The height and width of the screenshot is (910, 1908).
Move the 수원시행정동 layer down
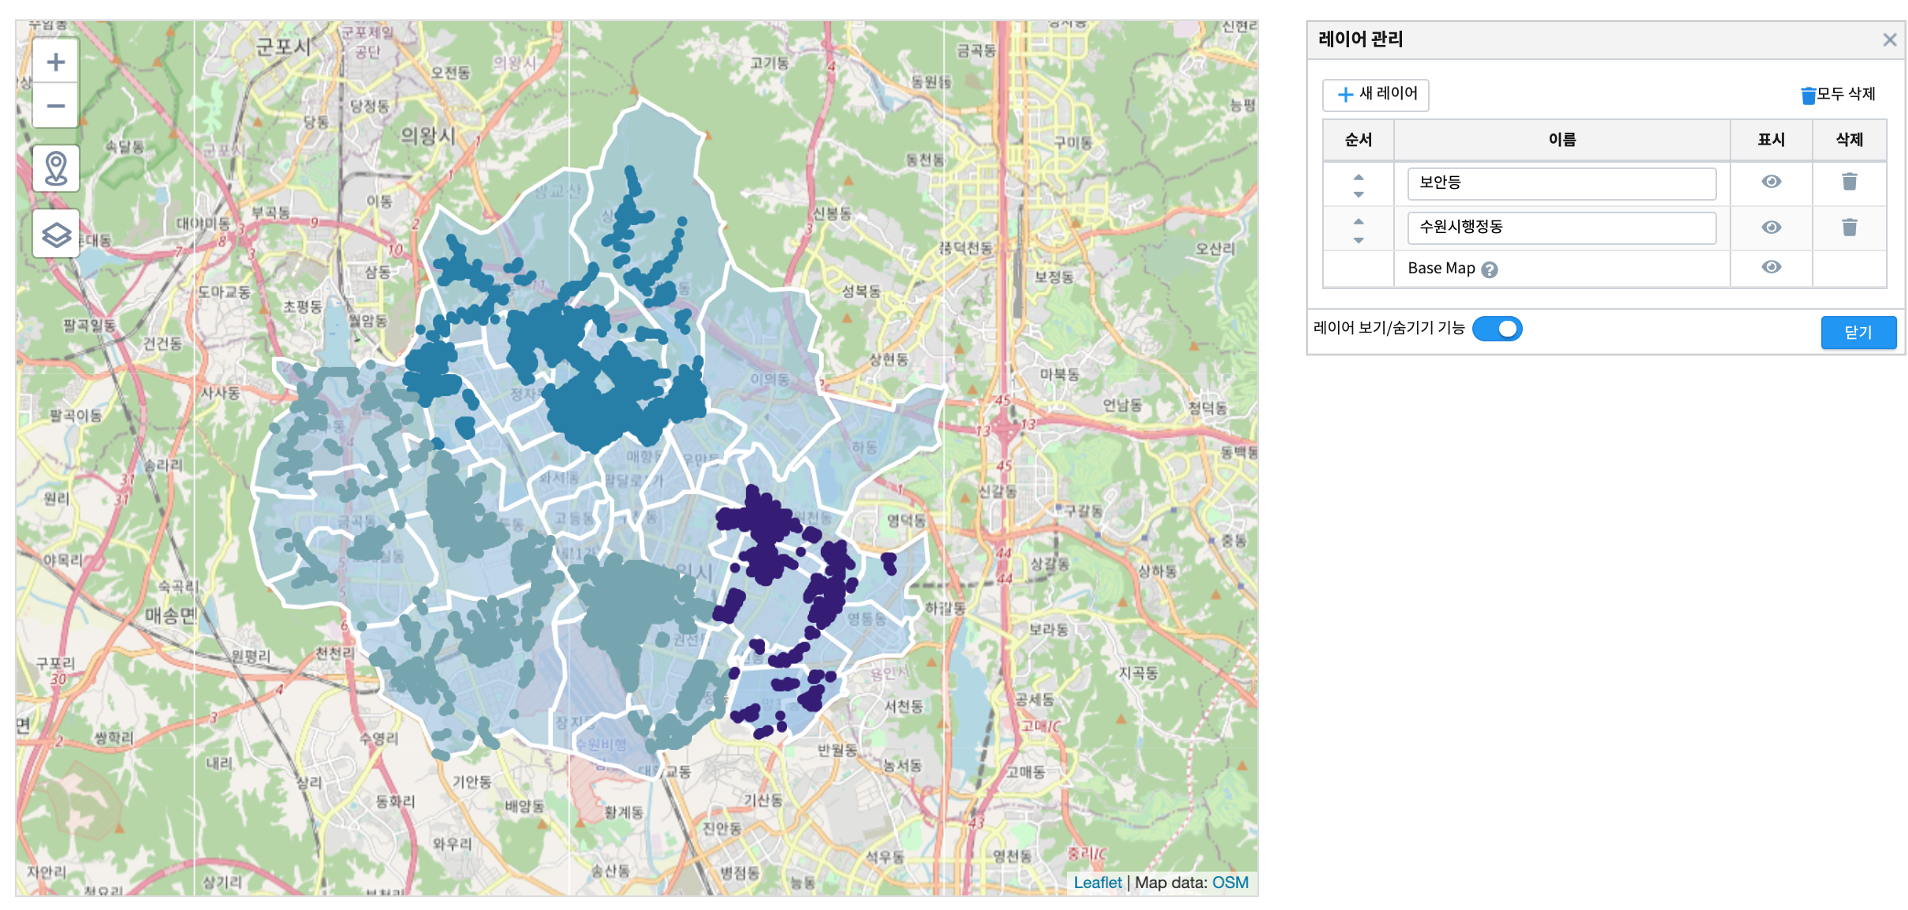1358,240
